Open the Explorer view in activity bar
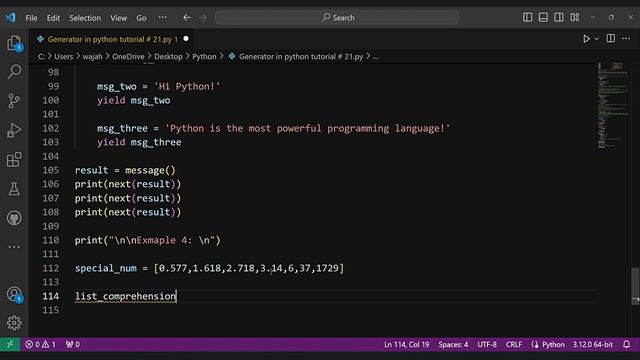This screenshot has width=640, height=360. (x=14, y=43)
